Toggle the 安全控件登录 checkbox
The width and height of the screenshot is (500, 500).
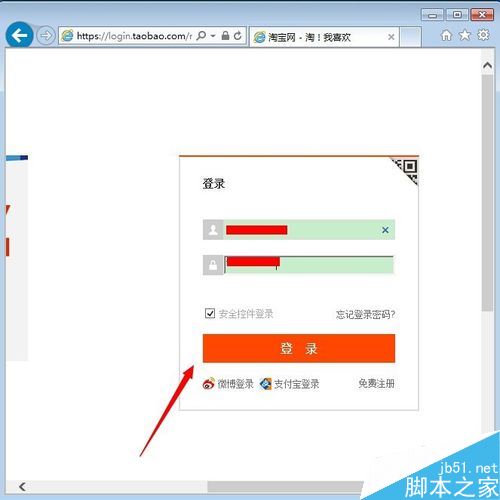[210, 313]
